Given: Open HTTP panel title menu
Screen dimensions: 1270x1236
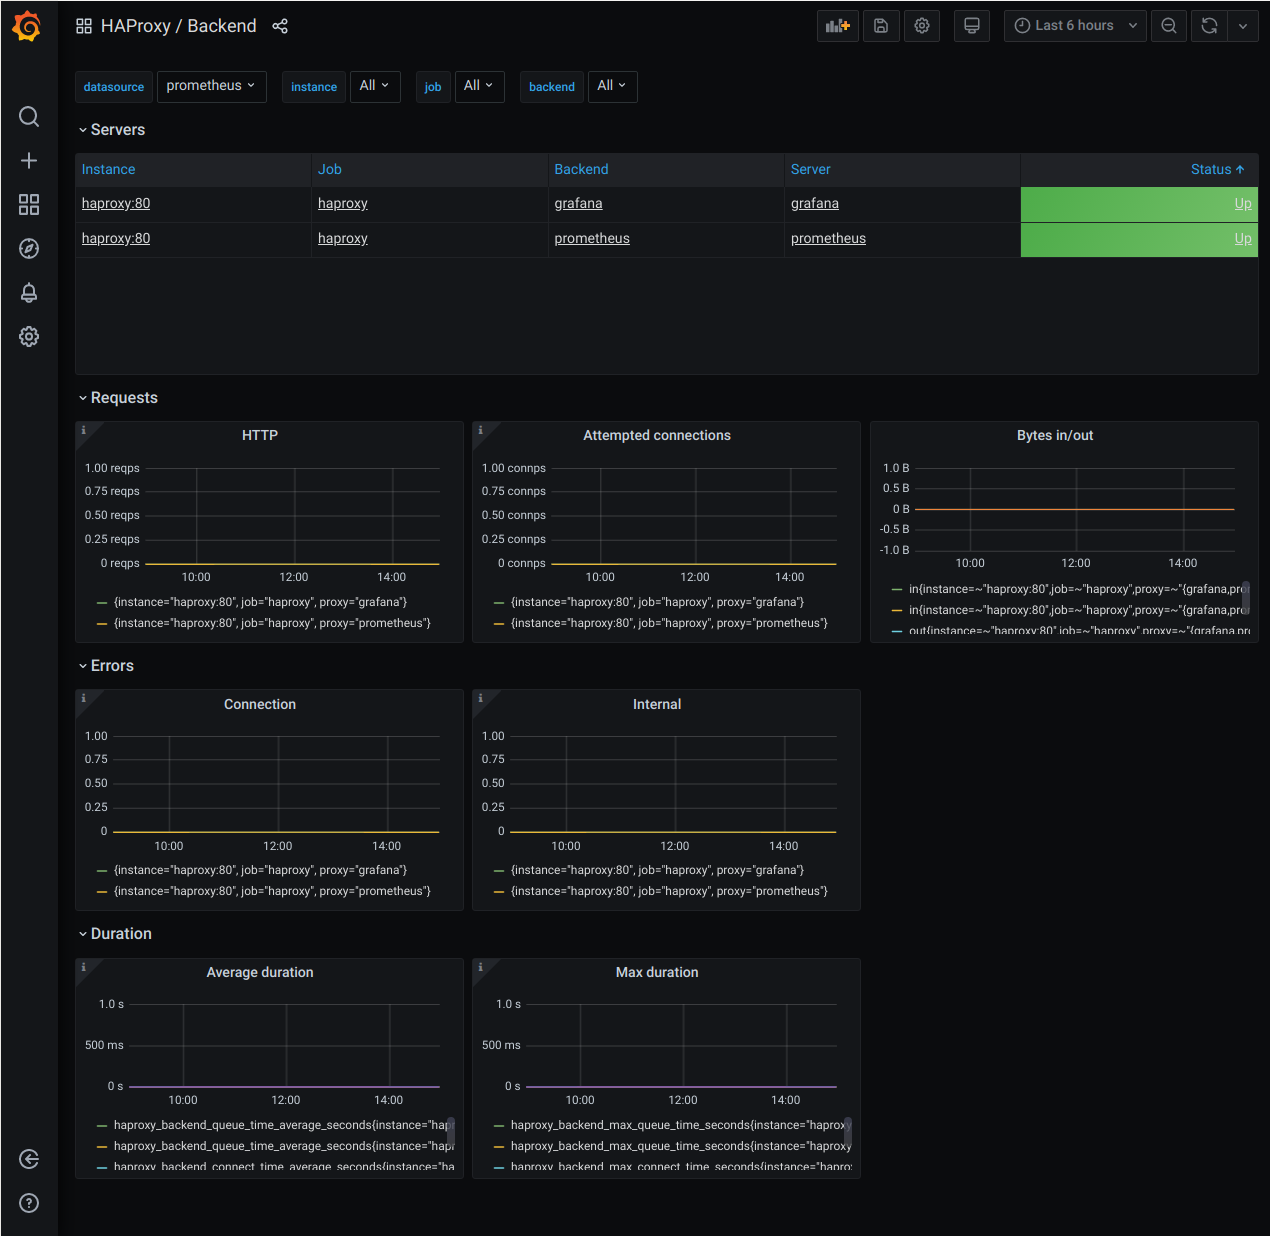Looking at the screenshot, I should [260, 436].
